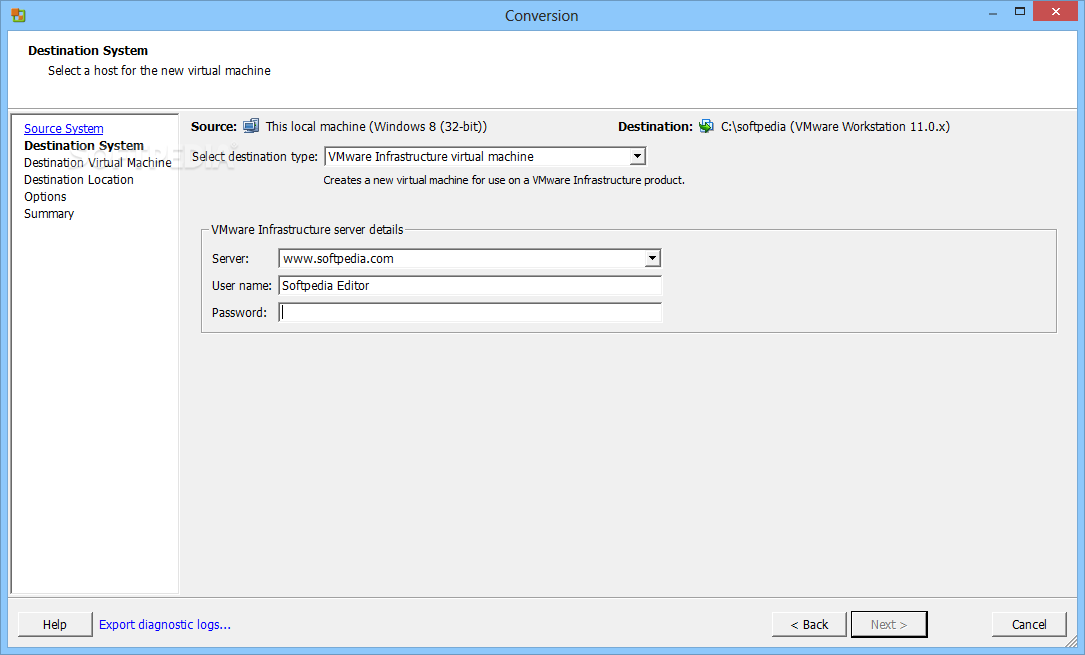Click the Next button
Viewport: 1085px width, 655px height.
(889, 625)
